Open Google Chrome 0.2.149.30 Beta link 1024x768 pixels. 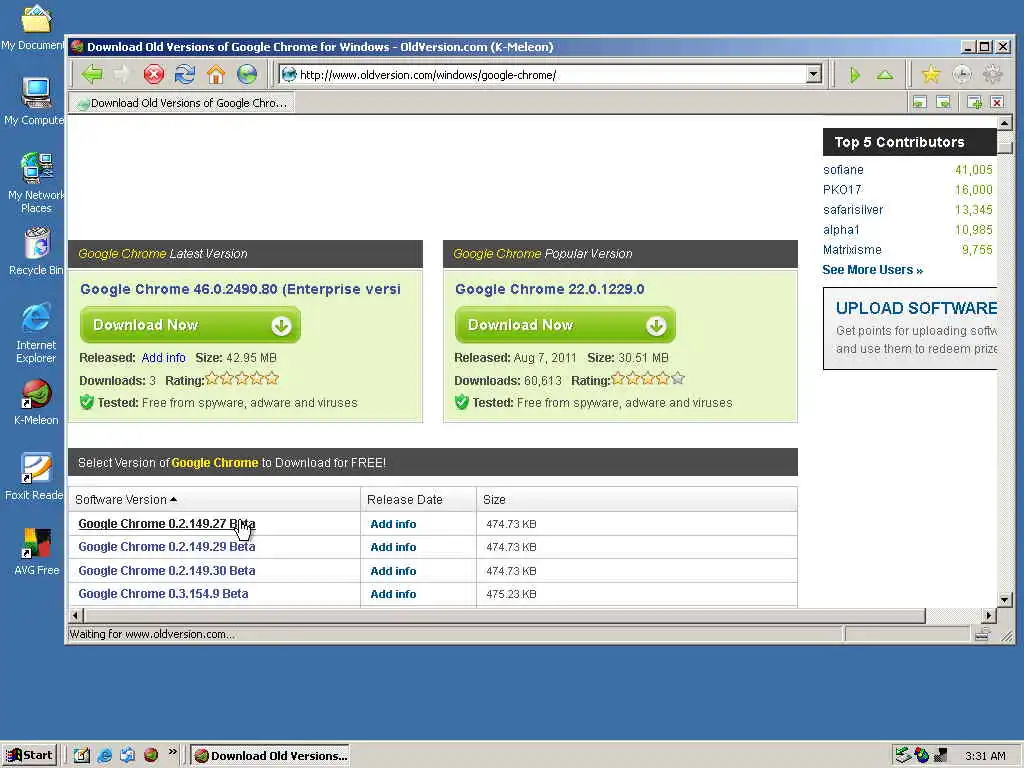coord(167,571)
